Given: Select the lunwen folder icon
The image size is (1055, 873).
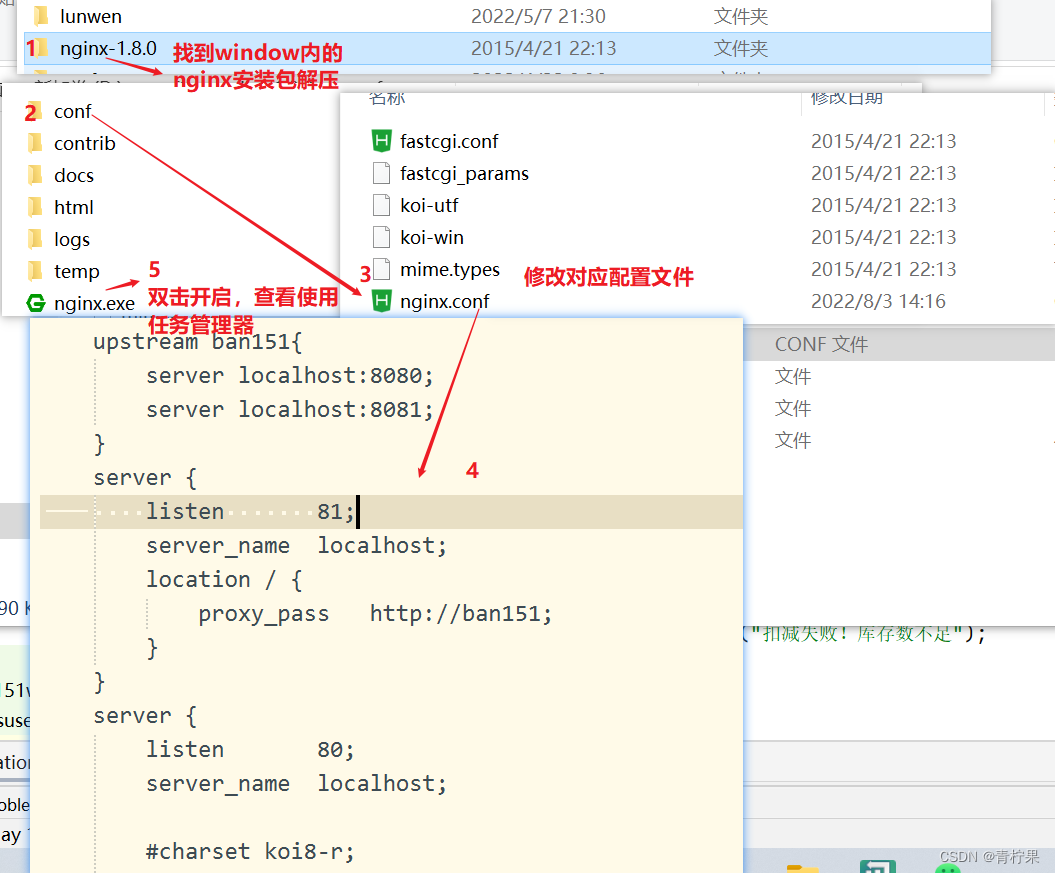Looking at the screenshot, I should [40, 15].
